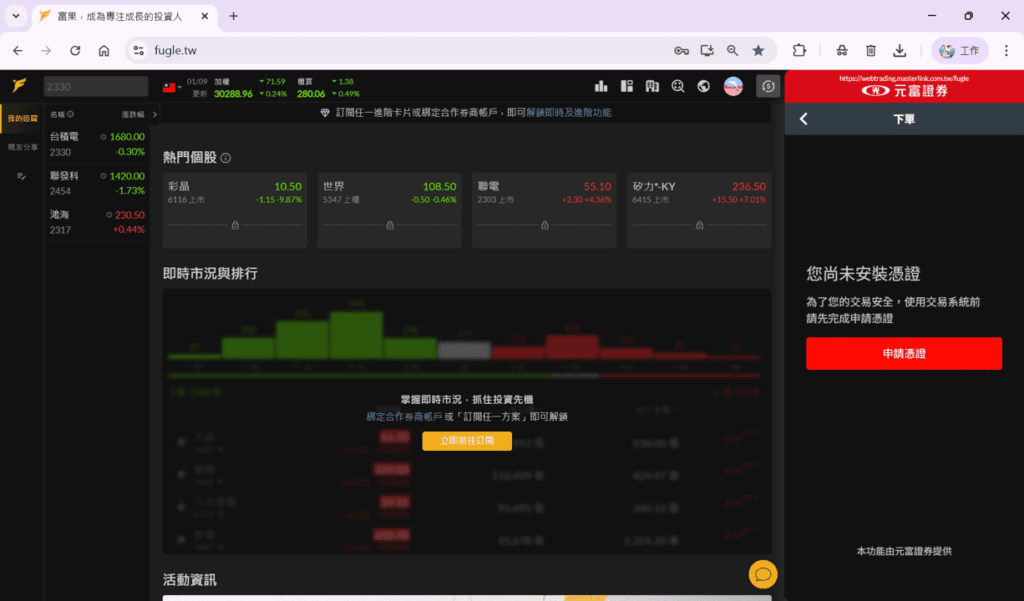The height and width of the screenshot is (601, 1024).
Task: Expand the Taiwan flag market dropdown
Action: click(x=171, y=87)
